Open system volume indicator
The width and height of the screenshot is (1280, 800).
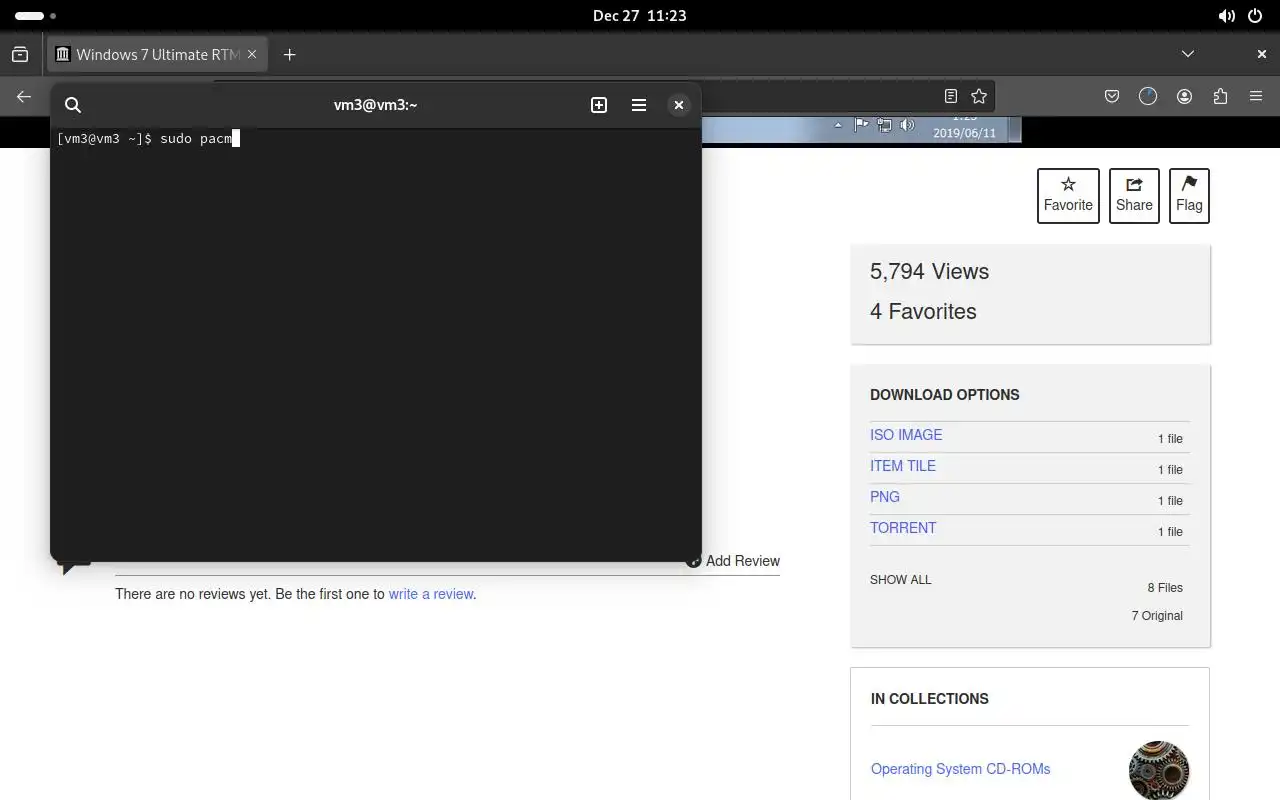1226,16
